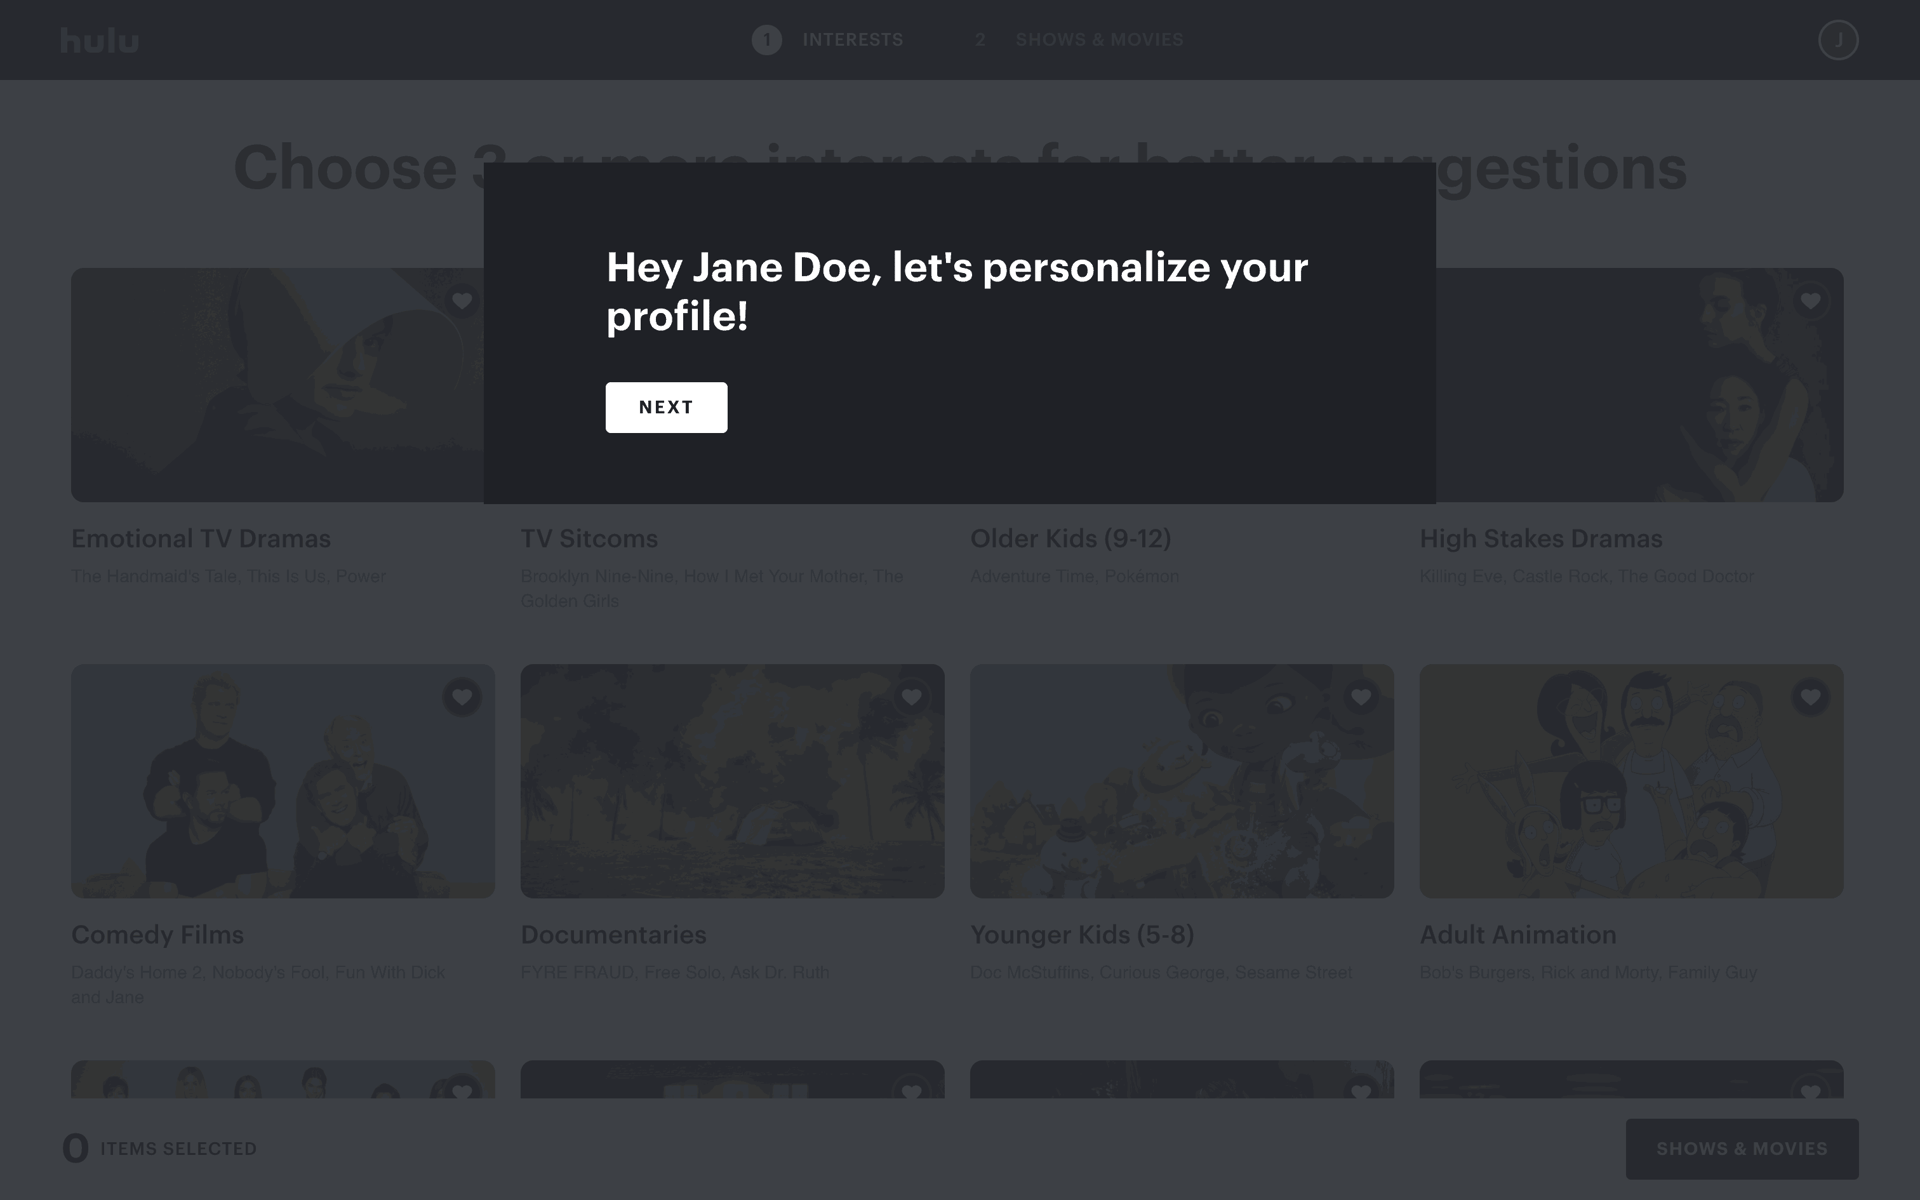Open the Hulu logo home link

point(99,40)
